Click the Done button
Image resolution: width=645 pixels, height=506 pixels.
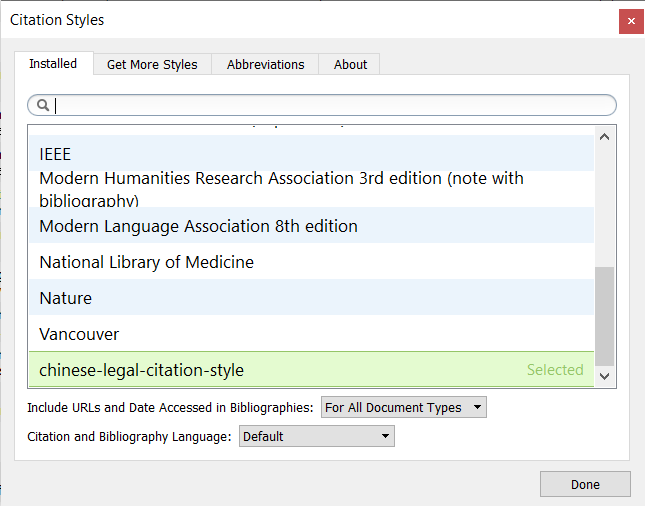coord(585,484)
